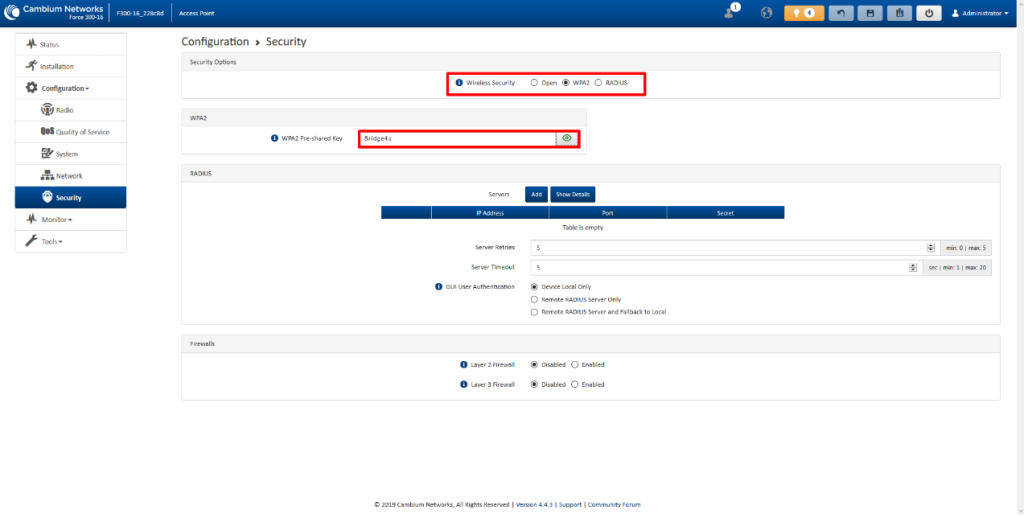
Task: Open the Administrator user dropdown
Action: click(979, 13)
